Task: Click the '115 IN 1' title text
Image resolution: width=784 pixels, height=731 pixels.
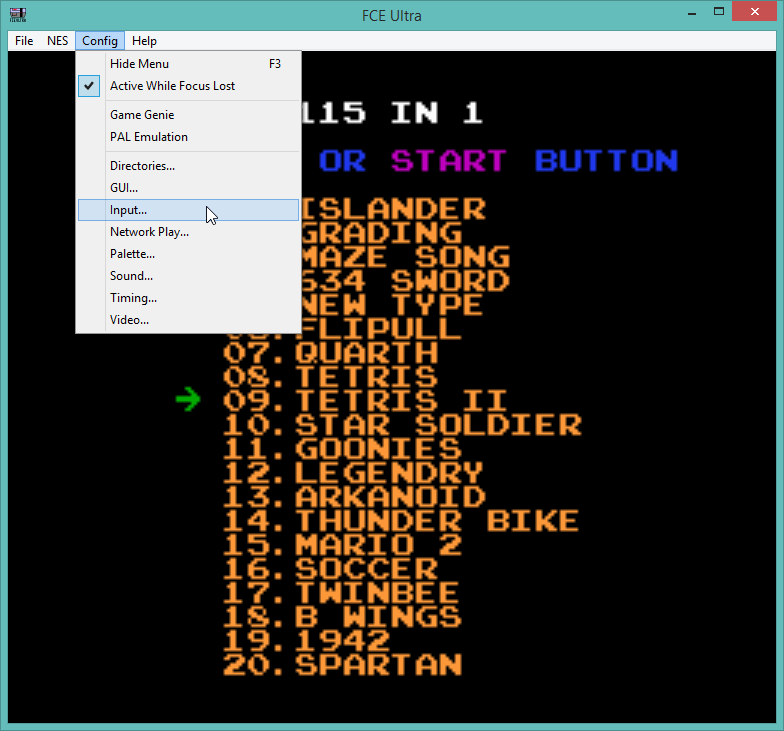Action: tap(392, 112)
